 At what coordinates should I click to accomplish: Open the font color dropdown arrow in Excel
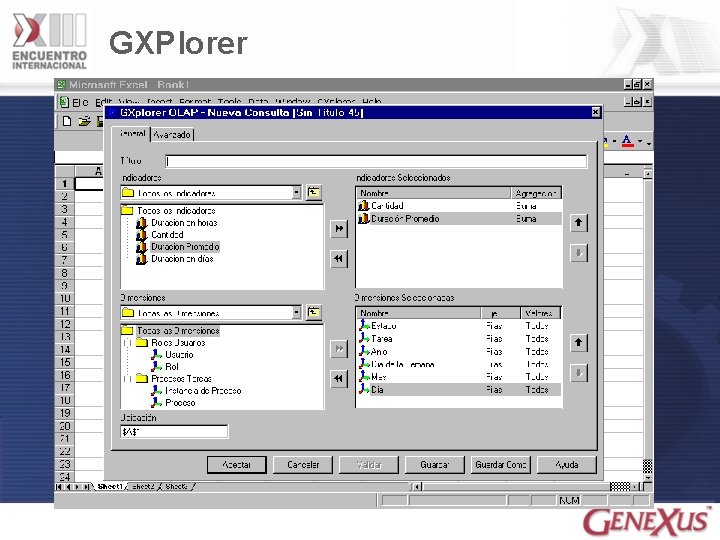[640, 141]
